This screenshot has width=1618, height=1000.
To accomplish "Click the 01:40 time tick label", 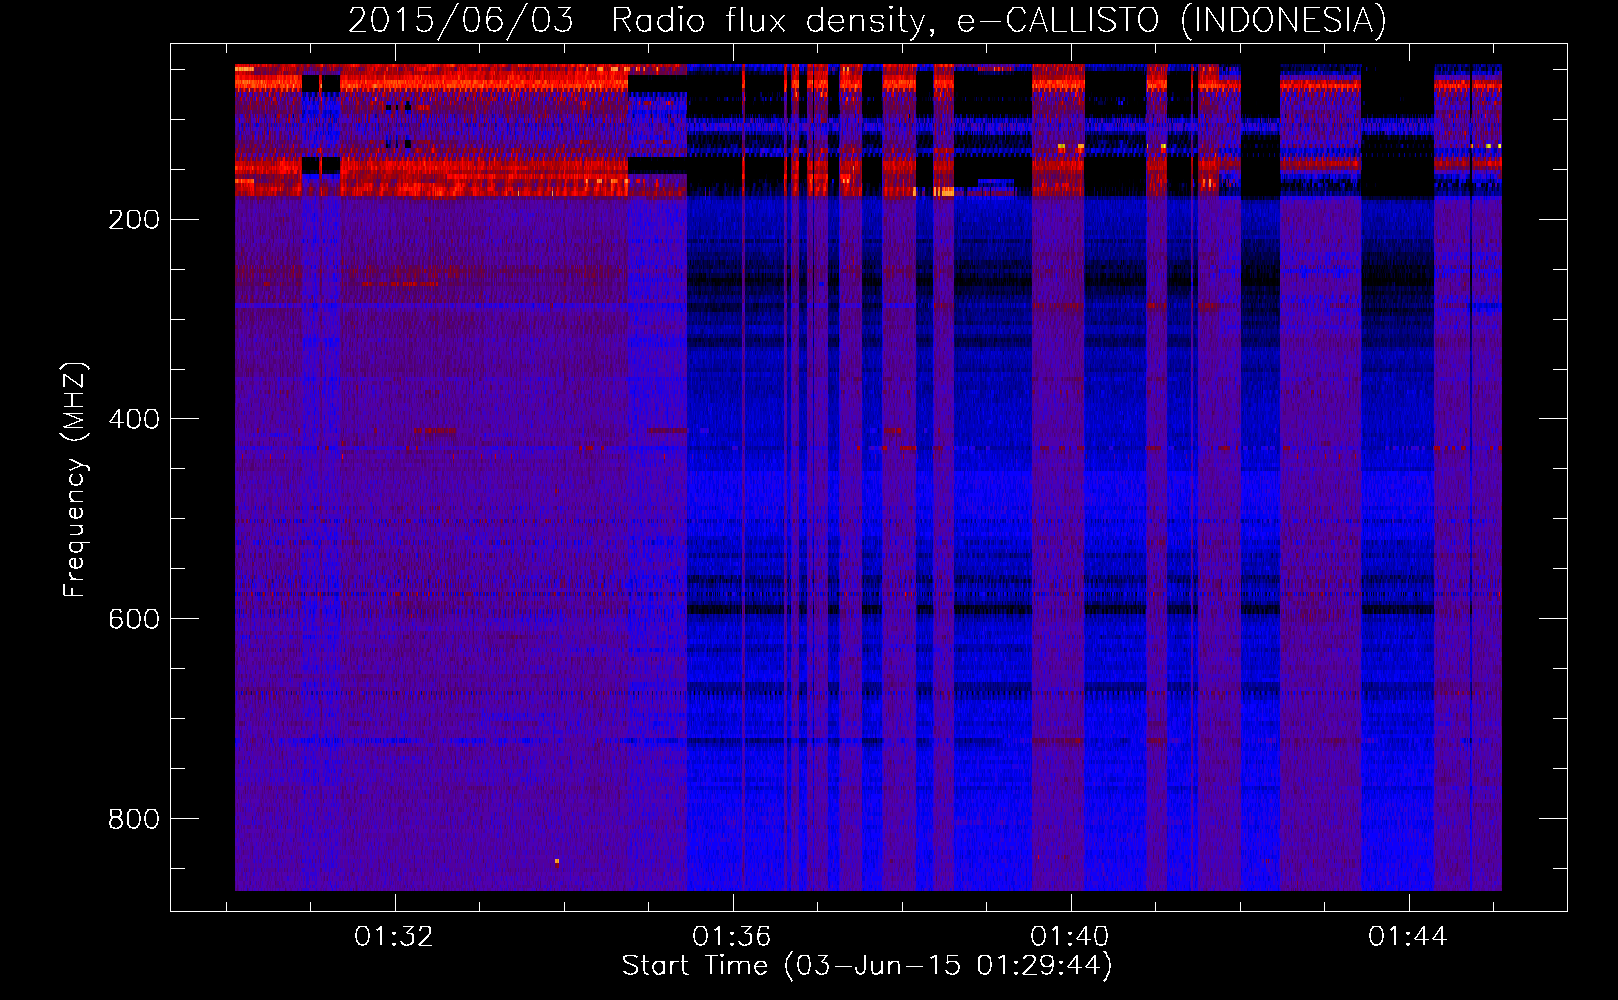I will point(1070,937).
